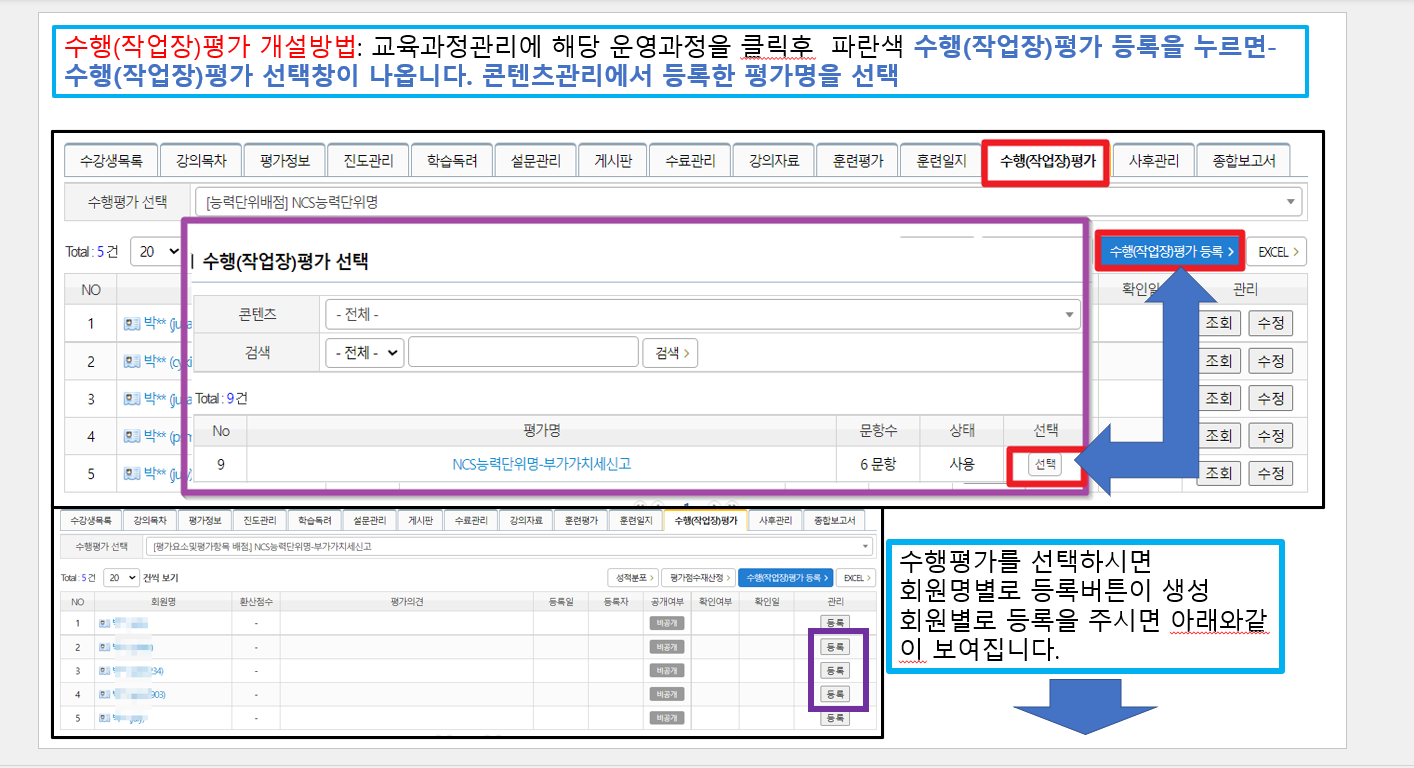
Task: Click member card icon beside first 박** row
Action: click(x=132, y=323)
